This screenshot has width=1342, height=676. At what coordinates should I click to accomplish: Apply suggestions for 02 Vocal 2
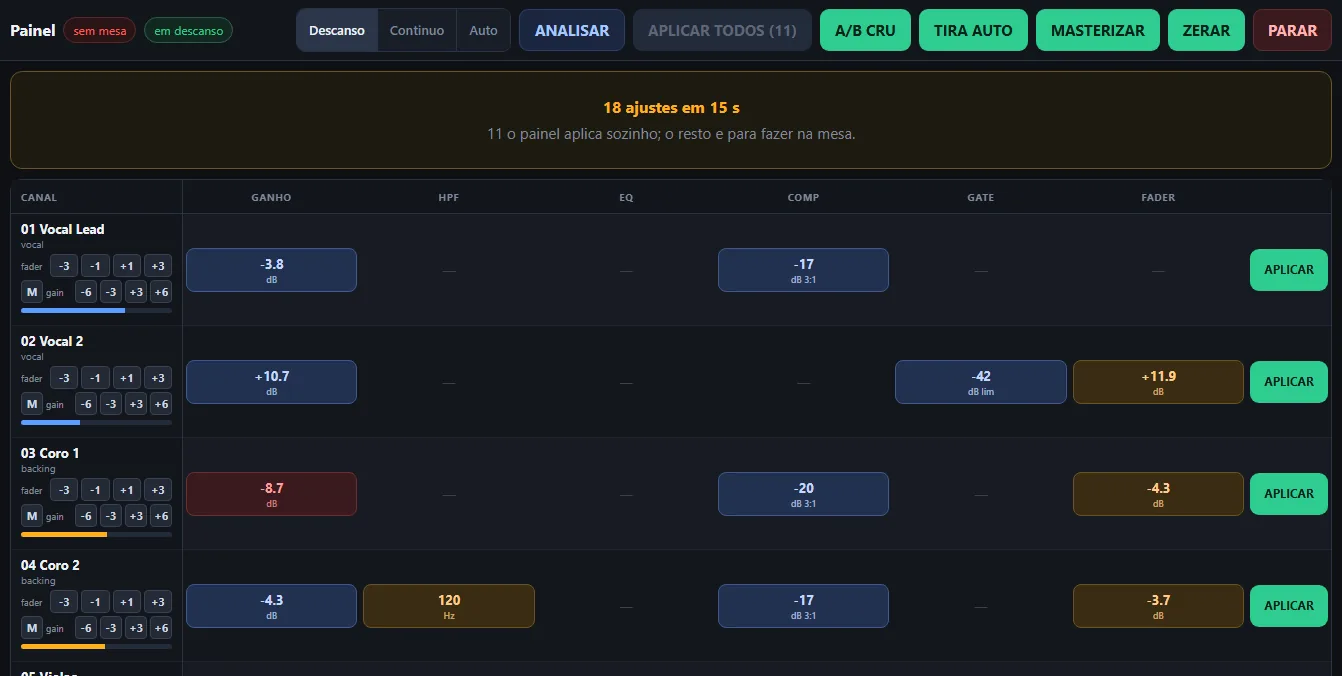pyautogui.click(x=1289, y=382)
